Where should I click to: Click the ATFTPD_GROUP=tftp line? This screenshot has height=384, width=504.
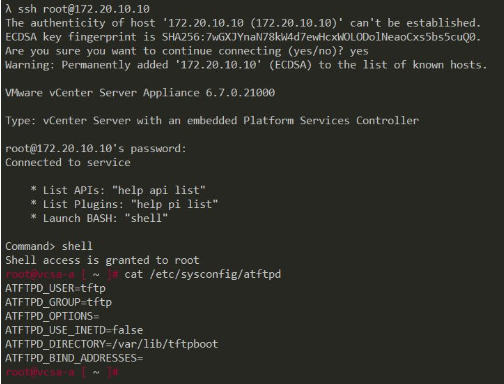pos(59,302)
